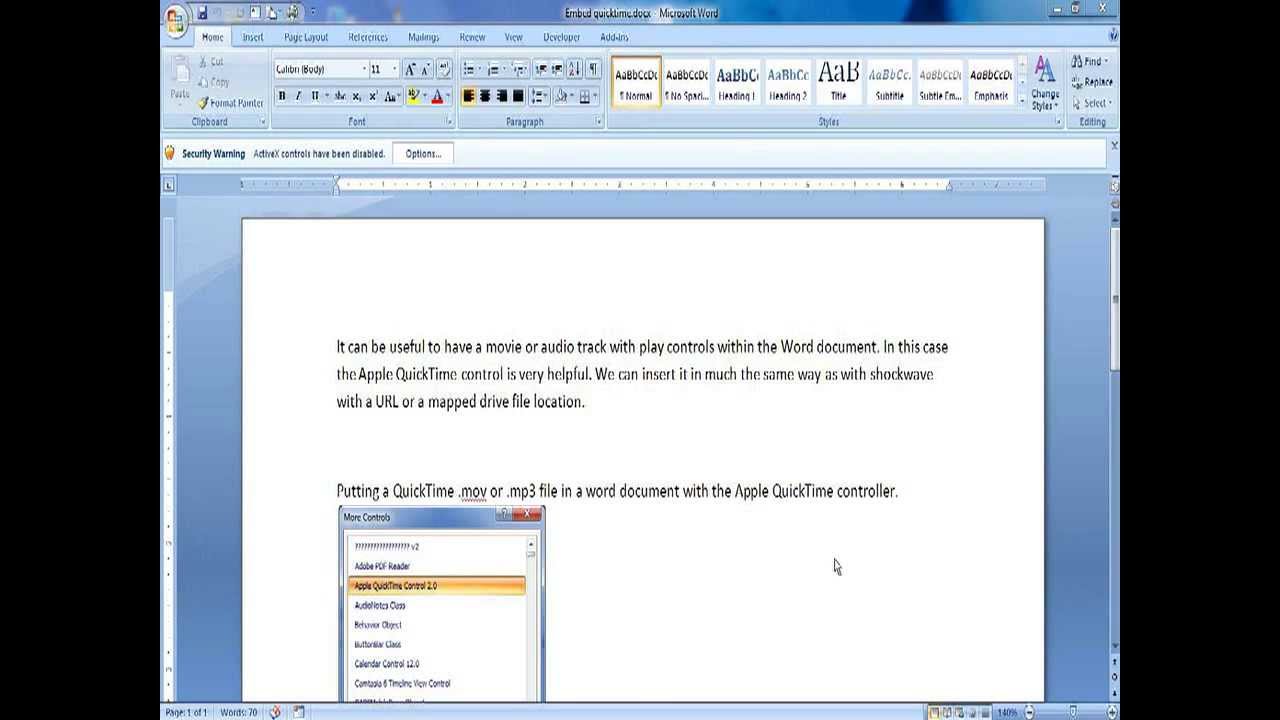Open the Mailings tab

[x=424, y=37]
